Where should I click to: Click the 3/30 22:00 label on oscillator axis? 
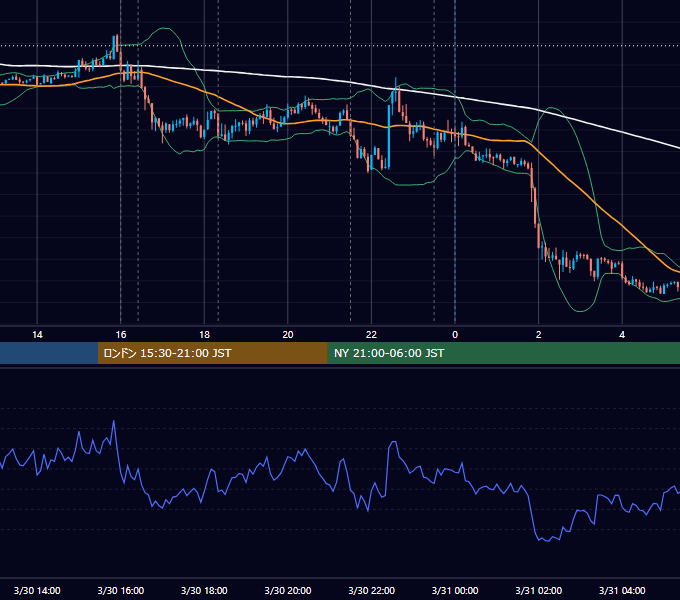coord(372,590)
